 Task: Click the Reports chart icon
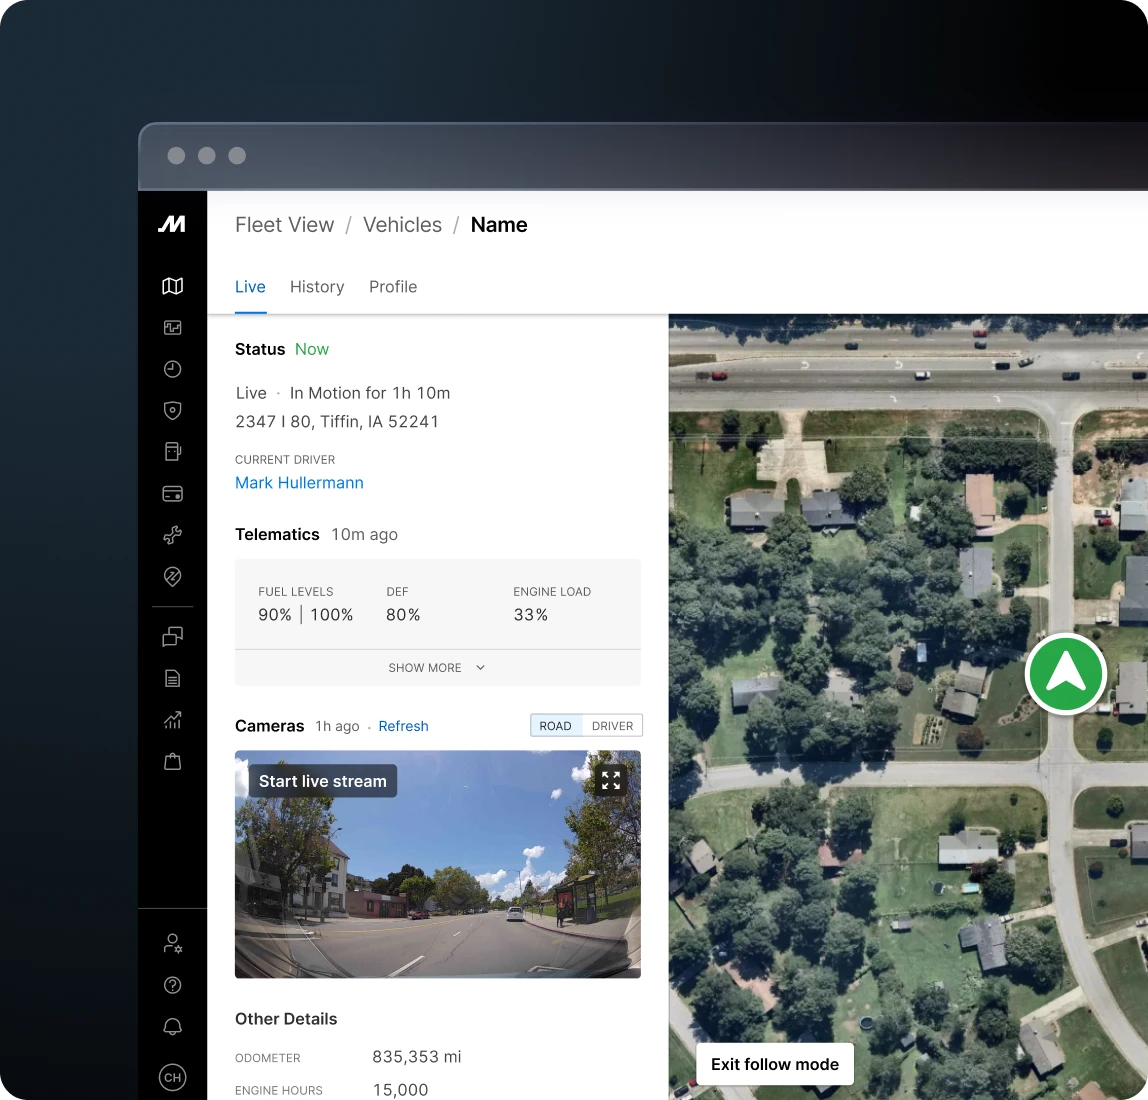coord(172,720)
